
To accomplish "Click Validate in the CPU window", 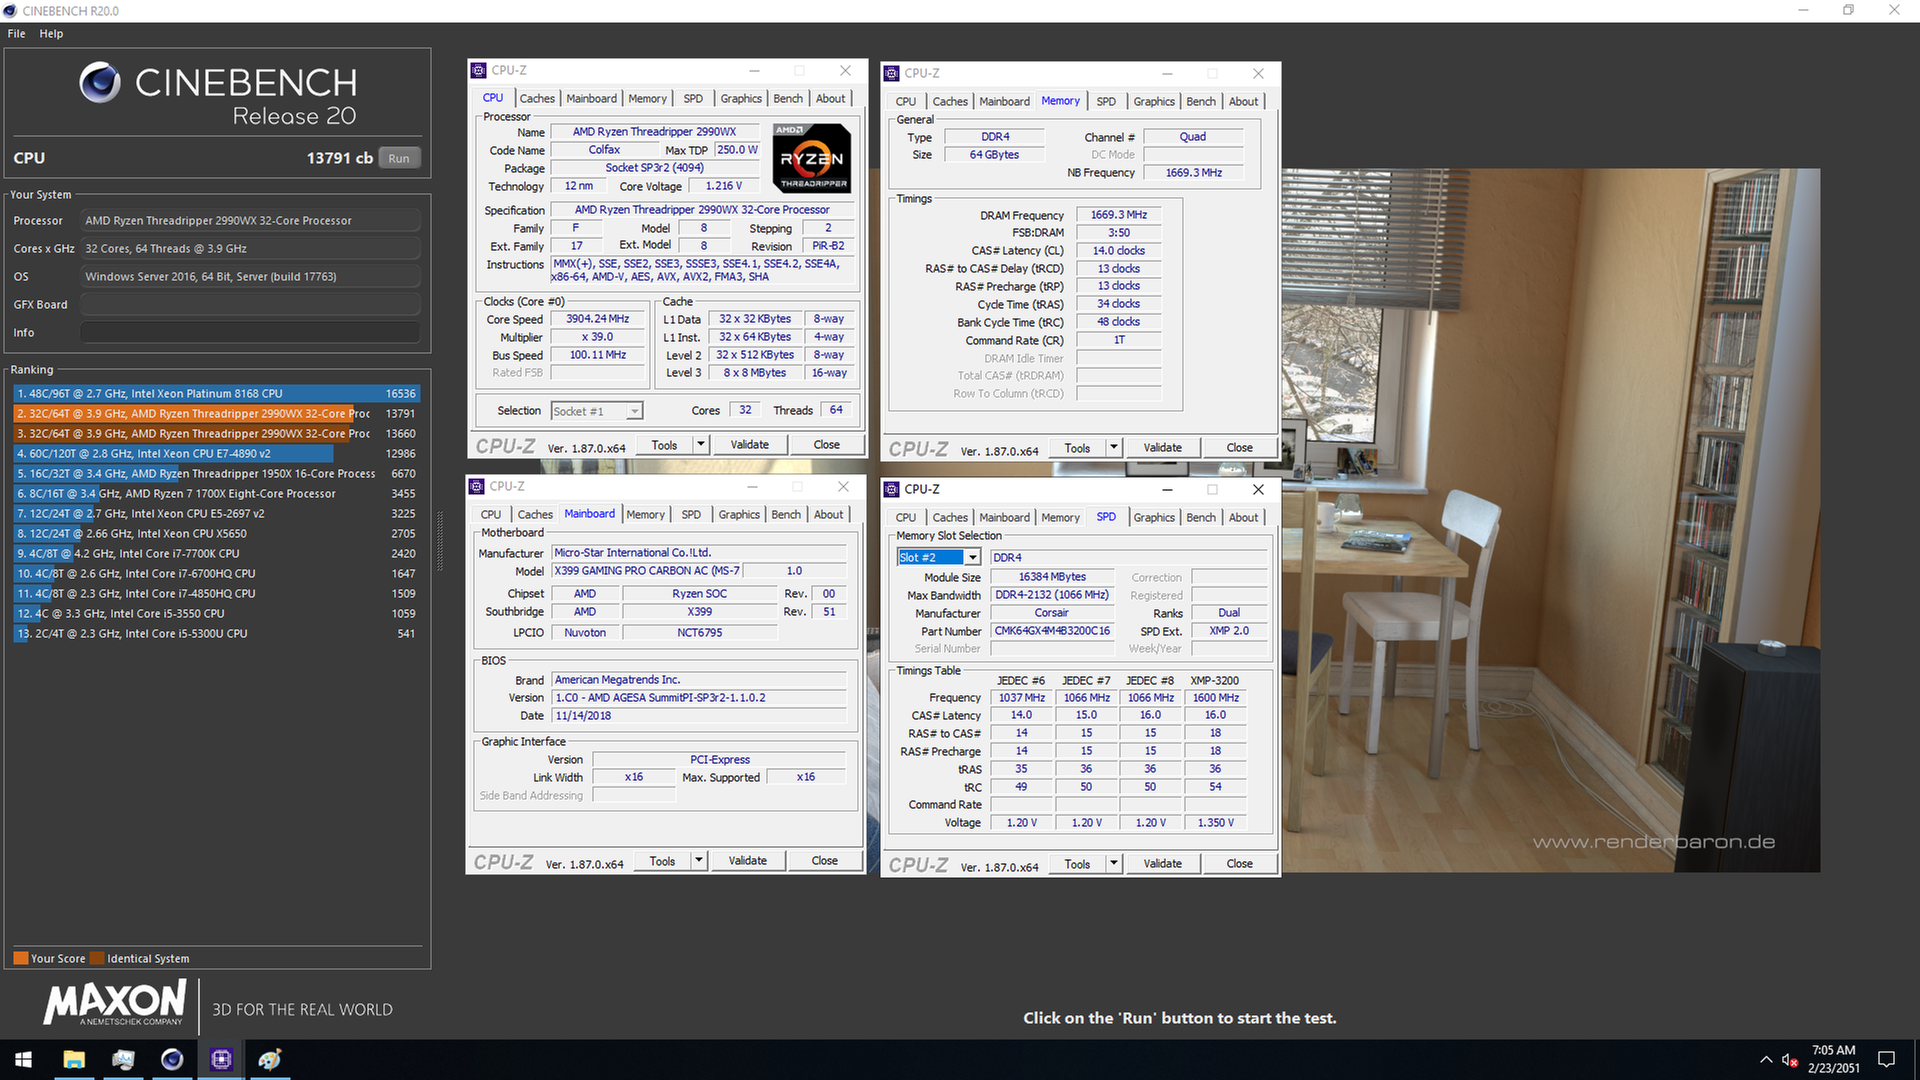I will click(750, 445).
